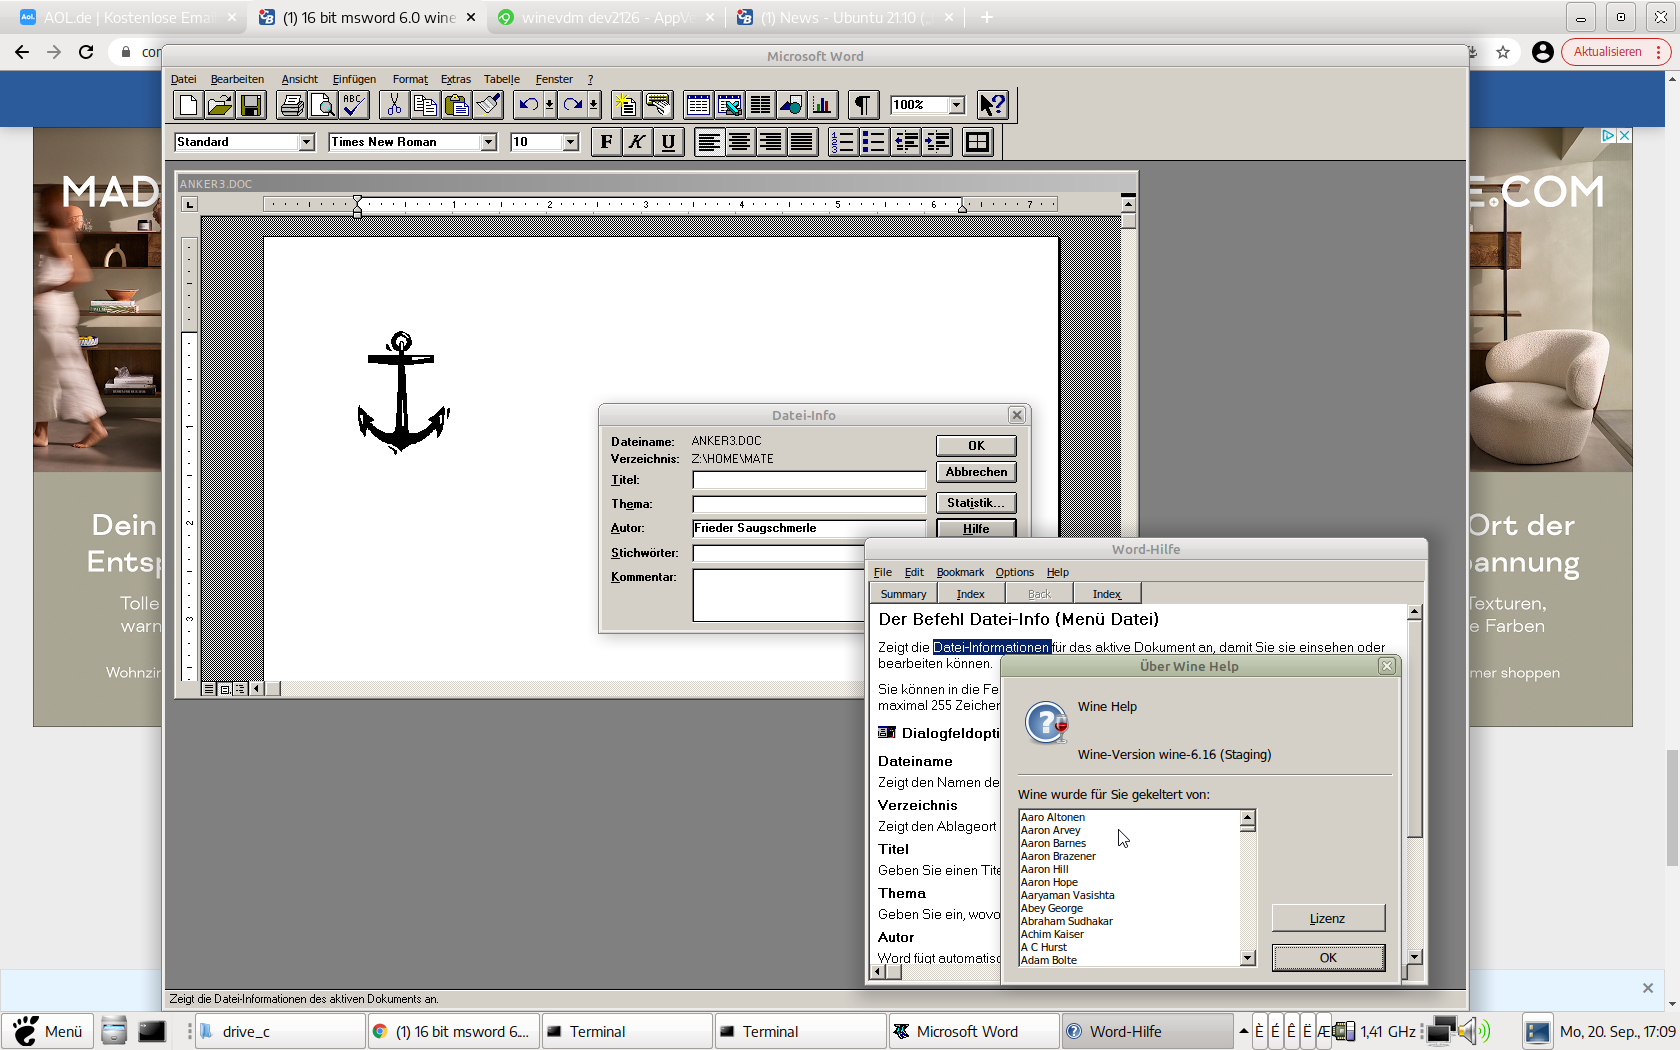Click the increase indent icon
The height and width of the screenshot is (1050, 1680).
coord(937,142)
